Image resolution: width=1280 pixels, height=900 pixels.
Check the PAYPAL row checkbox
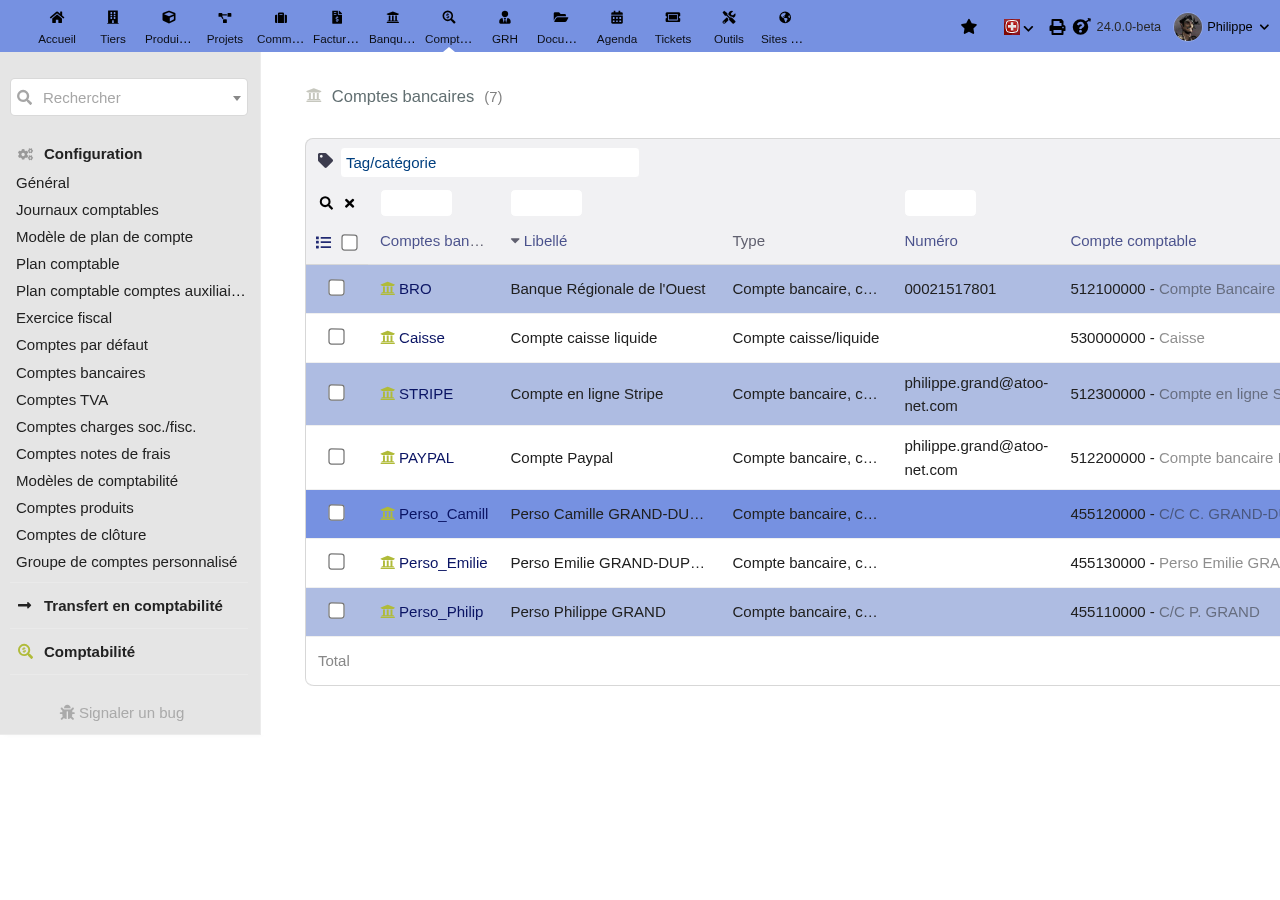(x=336, y=457)
